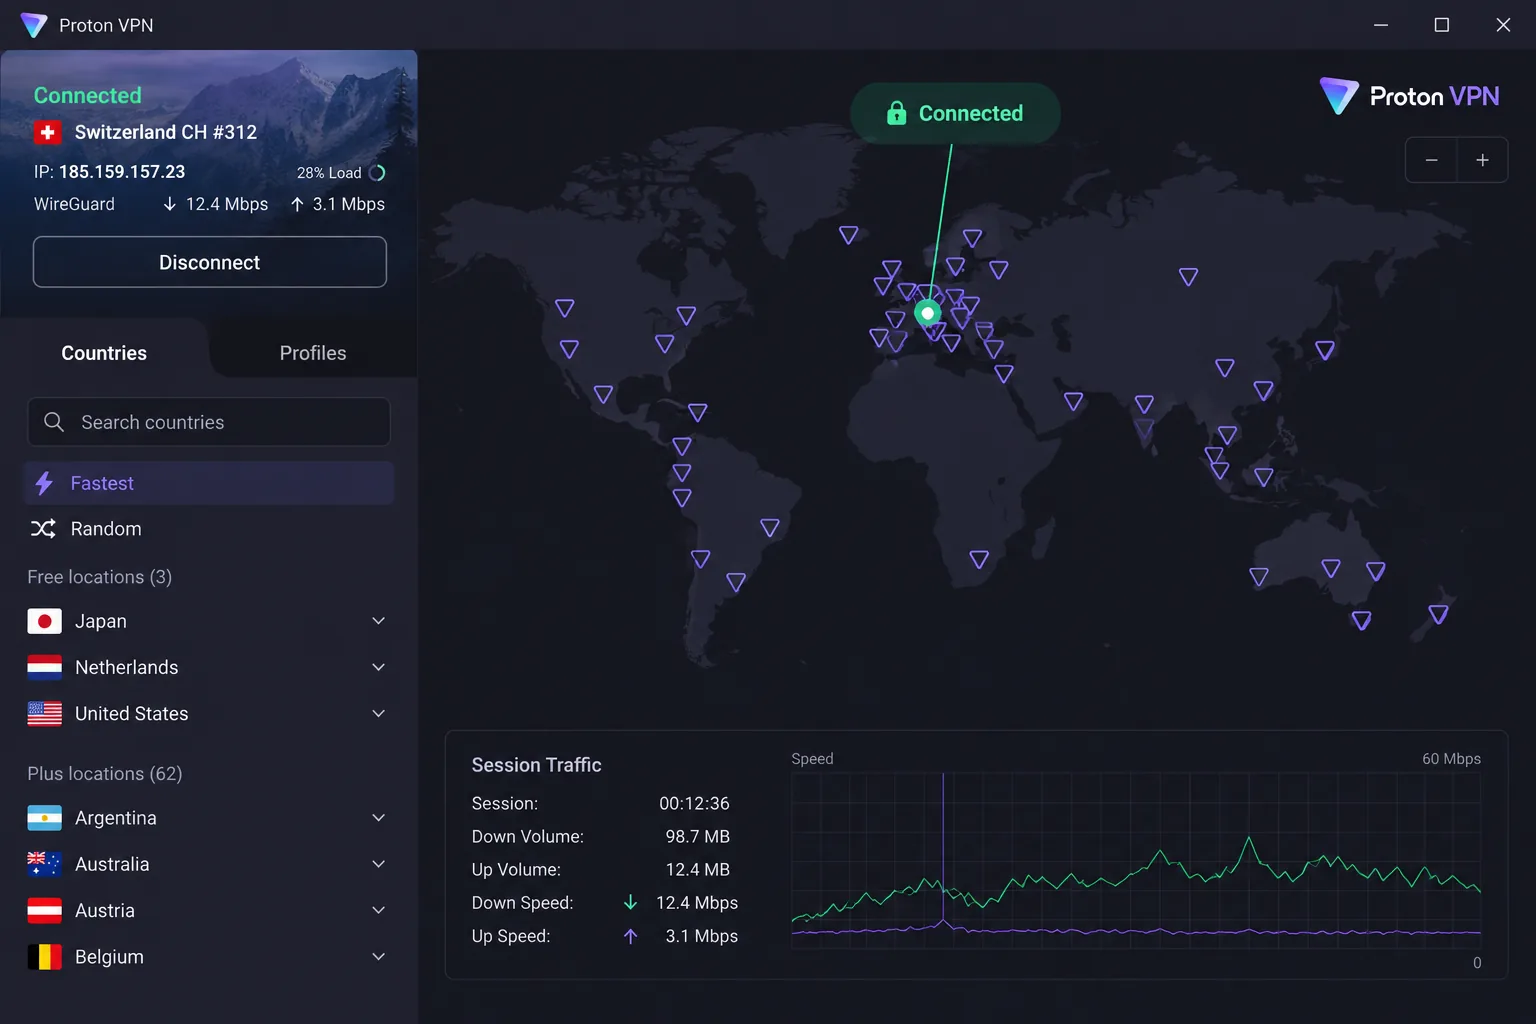Screen dimensions: 1536x1024
Task: Expand the Japan server list
Action: point(379,621)
